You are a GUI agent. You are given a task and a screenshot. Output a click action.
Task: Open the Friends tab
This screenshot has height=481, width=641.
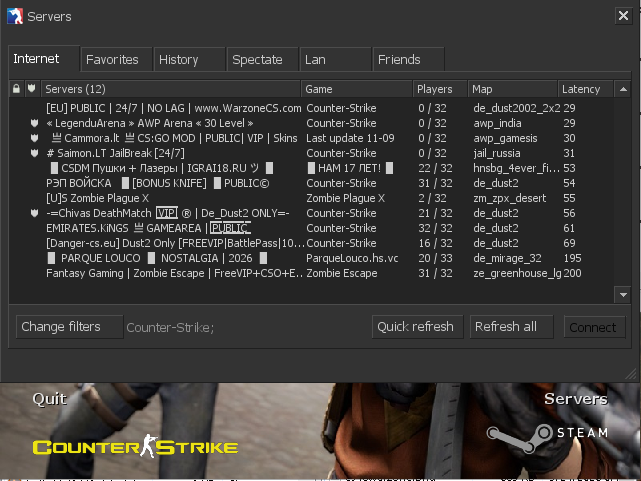pyautogui.click(x=399, y=60)
